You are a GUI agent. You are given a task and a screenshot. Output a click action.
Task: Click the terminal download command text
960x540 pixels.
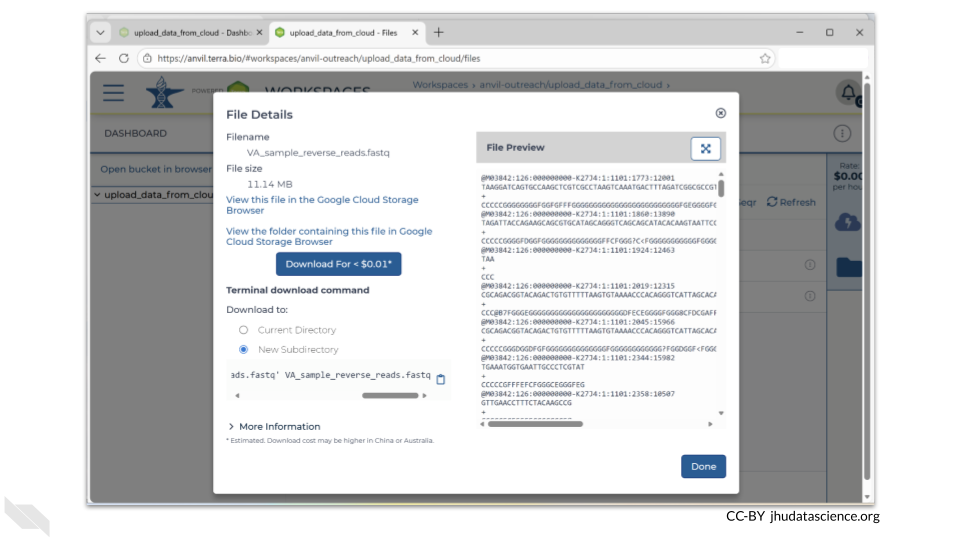331,375
